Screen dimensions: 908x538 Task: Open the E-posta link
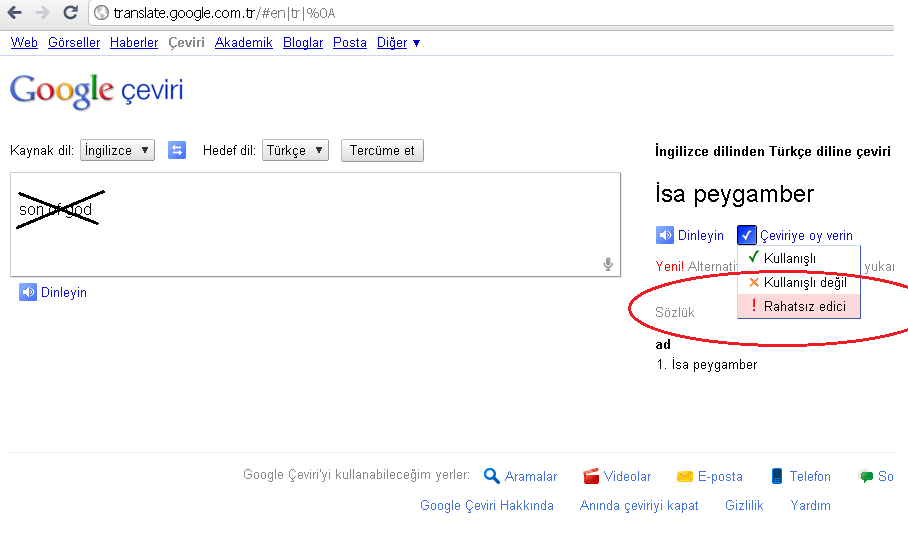pyautogui.click(x=720, y=476)
